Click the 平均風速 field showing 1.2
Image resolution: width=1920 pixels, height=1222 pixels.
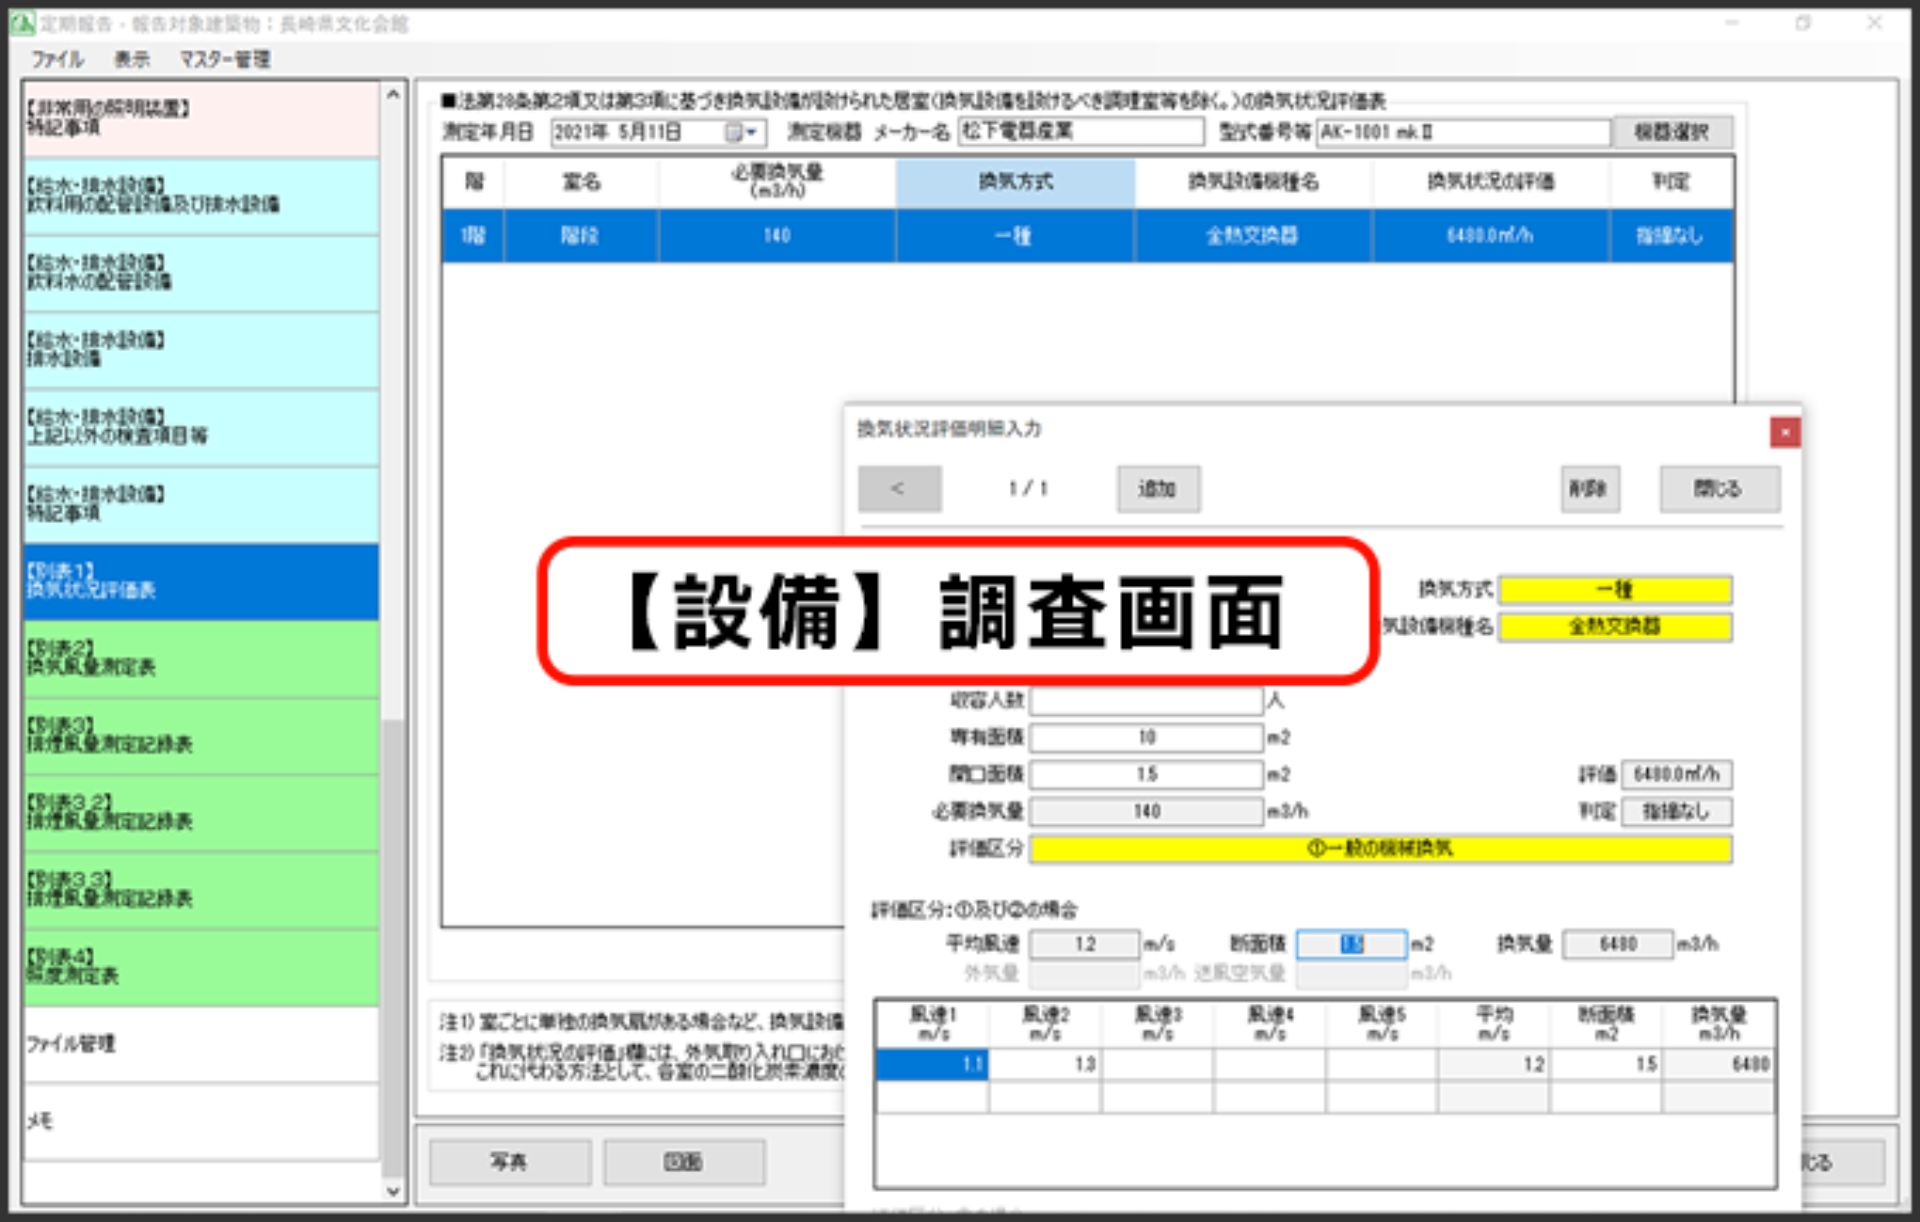click(1085, 945)
